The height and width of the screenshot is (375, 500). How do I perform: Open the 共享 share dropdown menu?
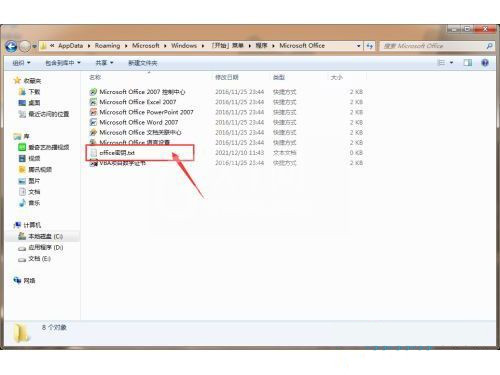coord(104,63)
